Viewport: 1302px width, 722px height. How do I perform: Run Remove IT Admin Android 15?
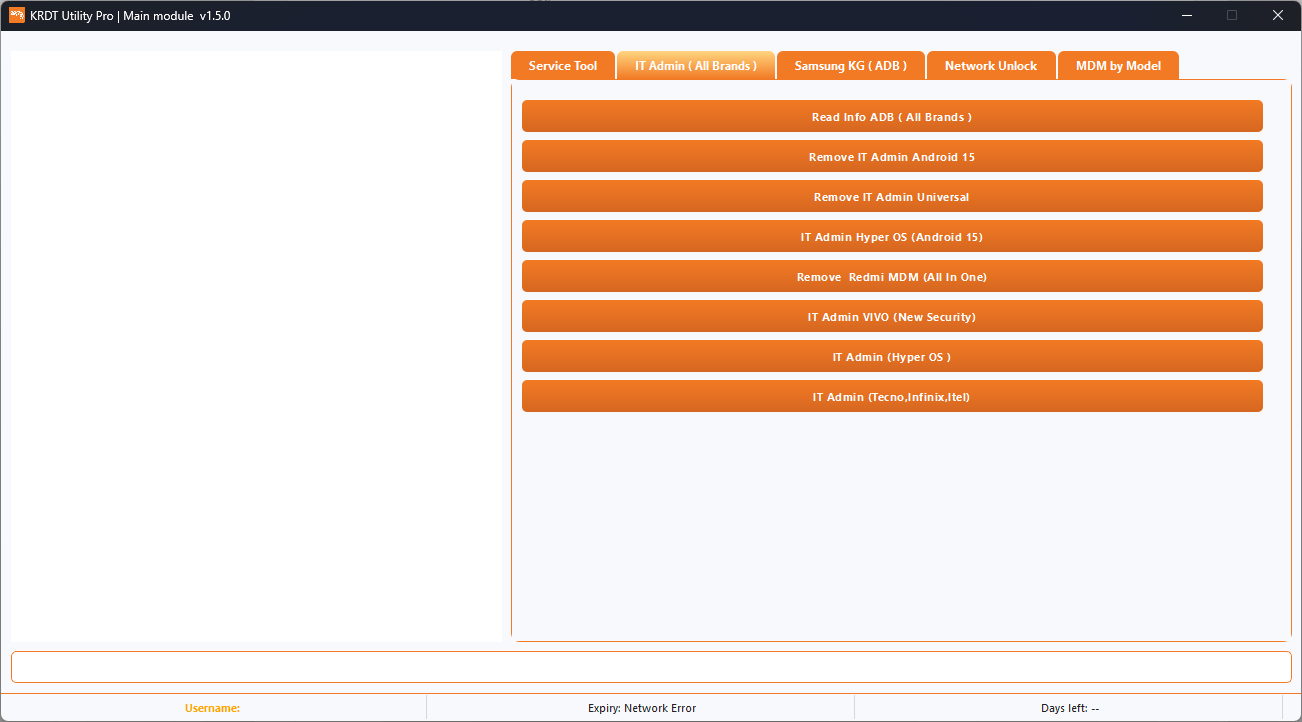pos(891,156)
